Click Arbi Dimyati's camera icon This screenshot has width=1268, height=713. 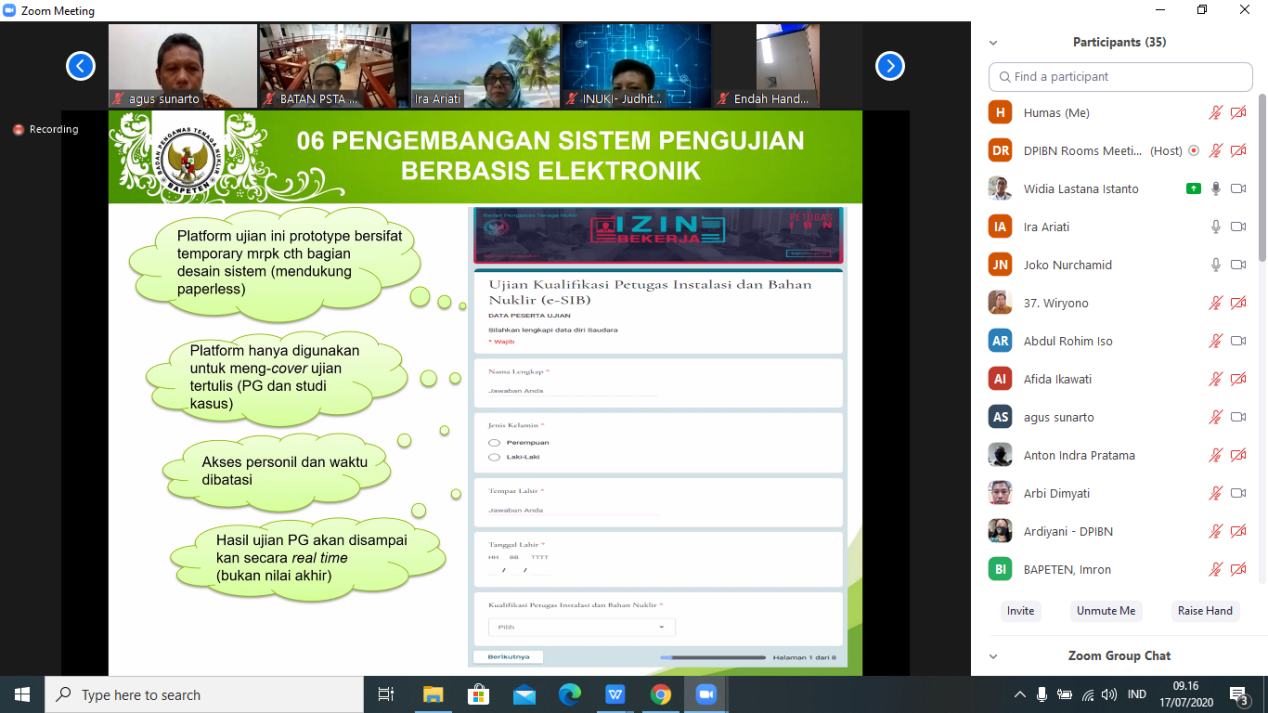1238,493
